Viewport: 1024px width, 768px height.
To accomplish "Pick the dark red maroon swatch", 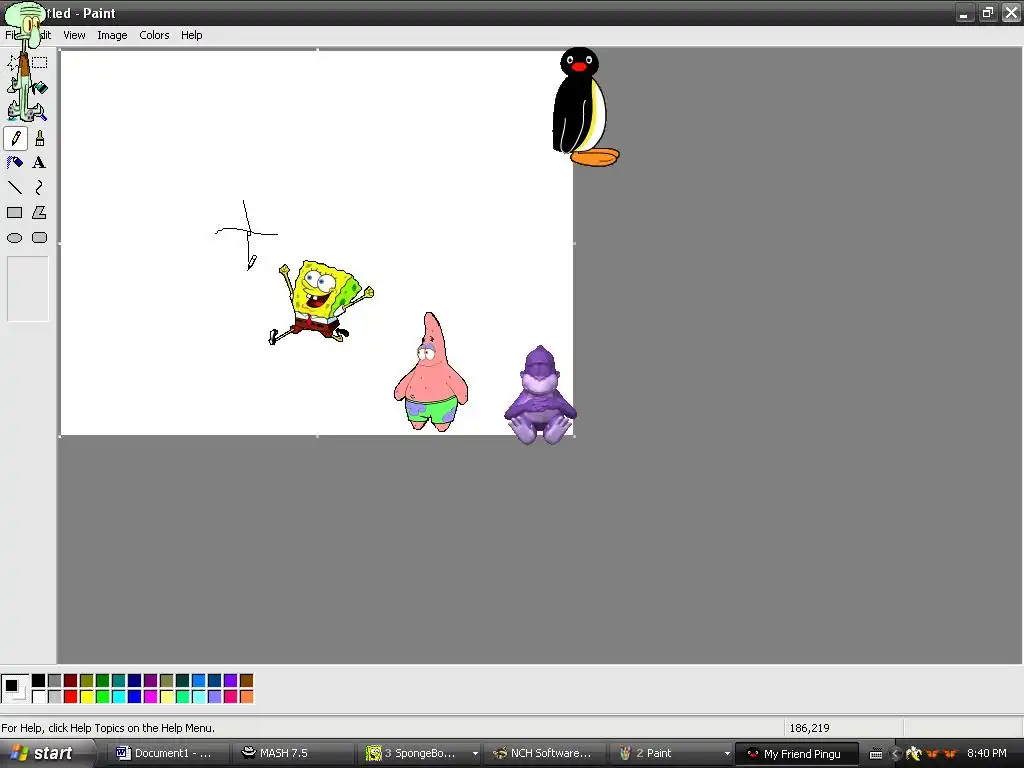I will [x=71, y=681].
